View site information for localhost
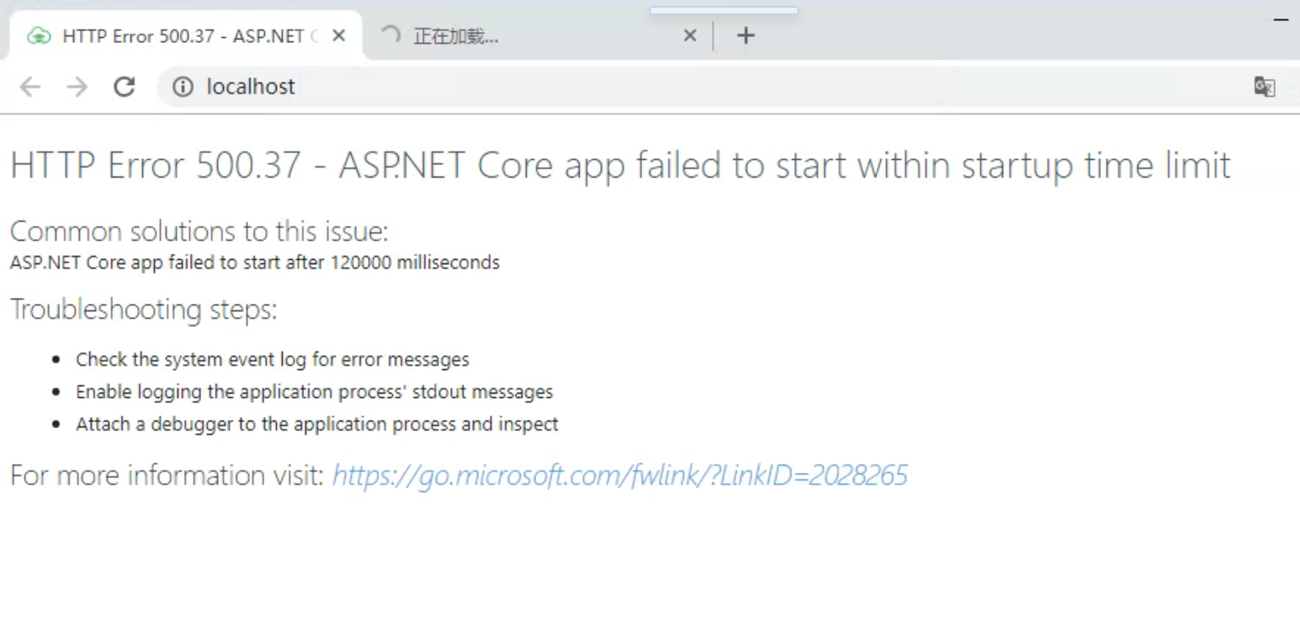The width and height of the screenshot is (1300, 630). coord(183,87)
